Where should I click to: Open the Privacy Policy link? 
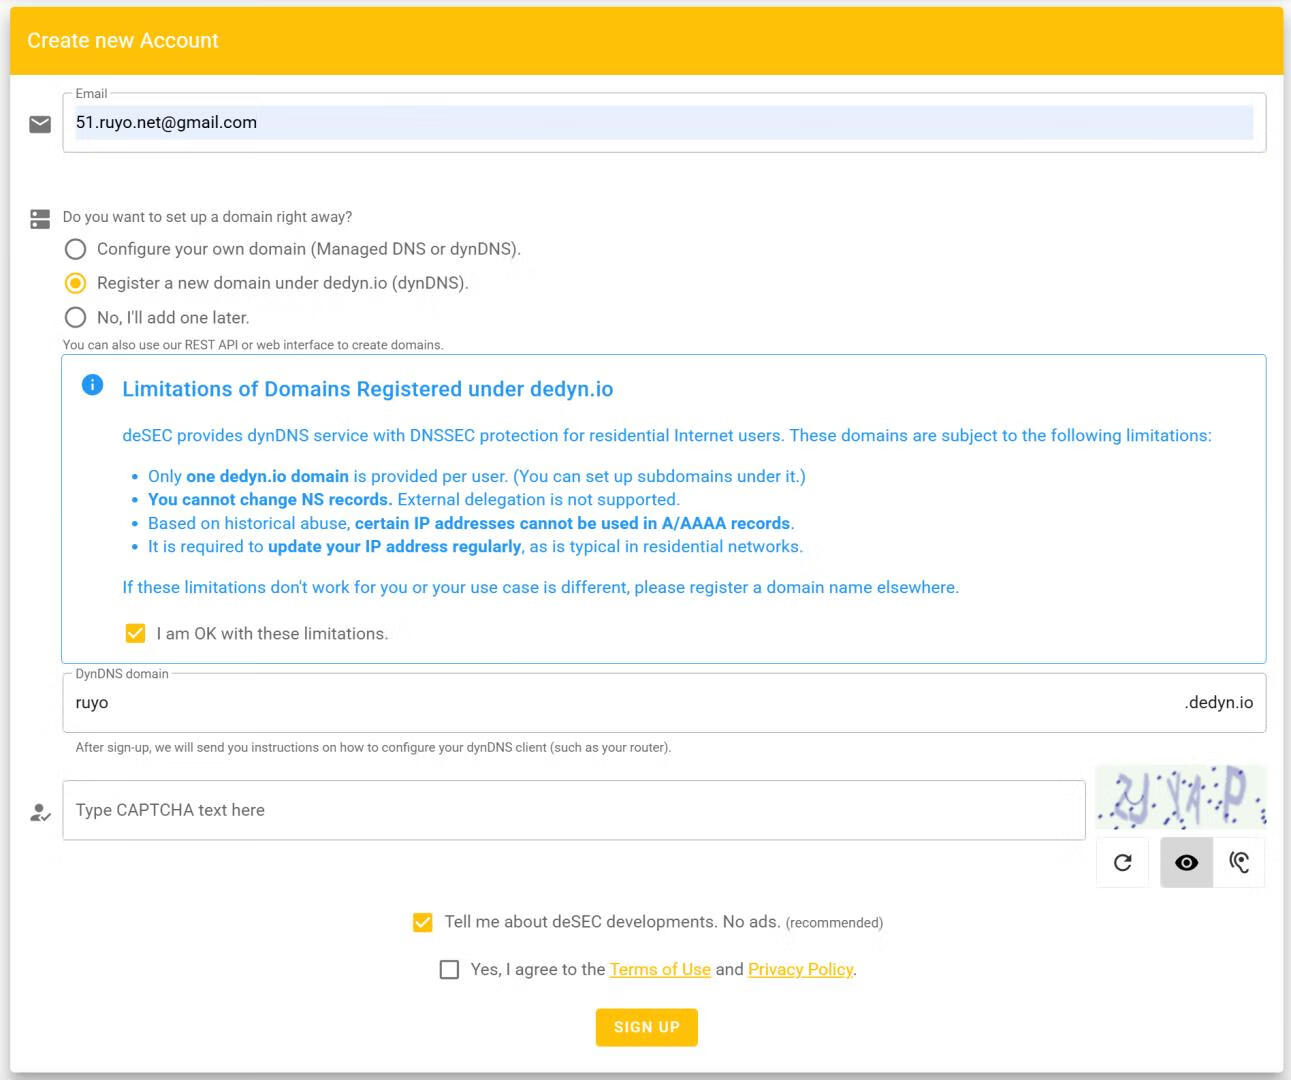coord(800,969)
